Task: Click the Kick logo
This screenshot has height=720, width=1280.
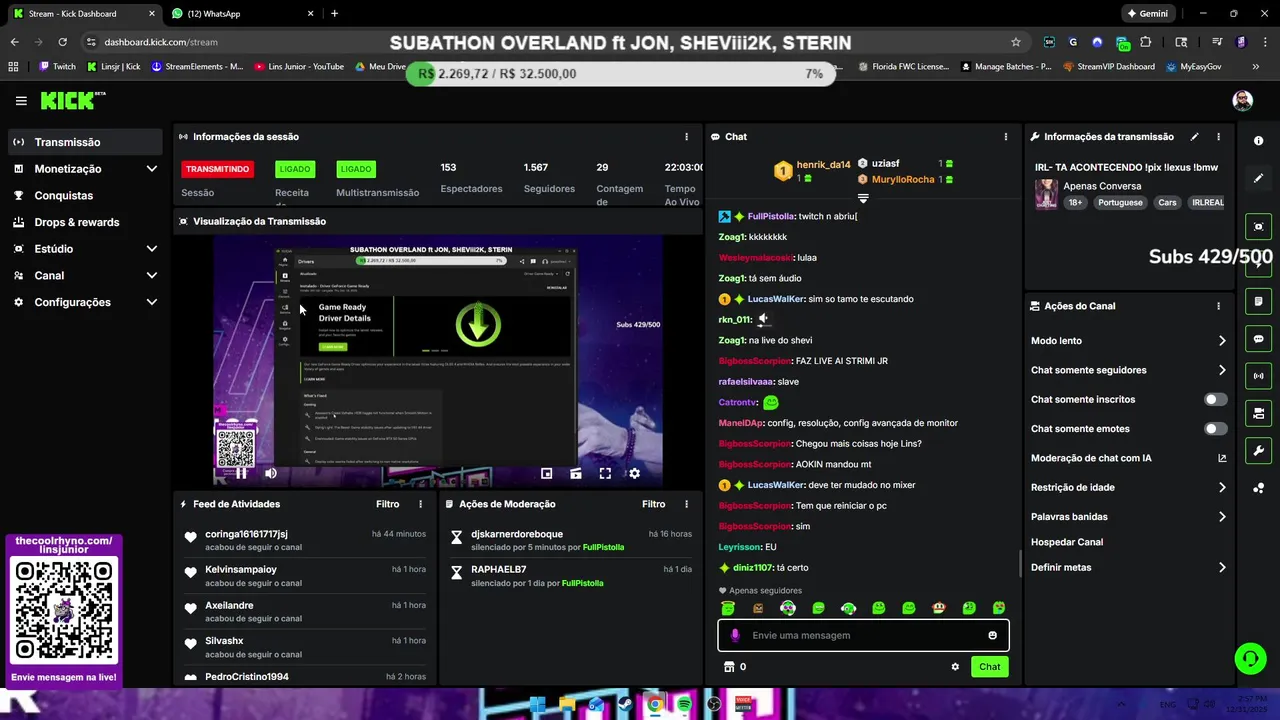Action: pos(72,100)
